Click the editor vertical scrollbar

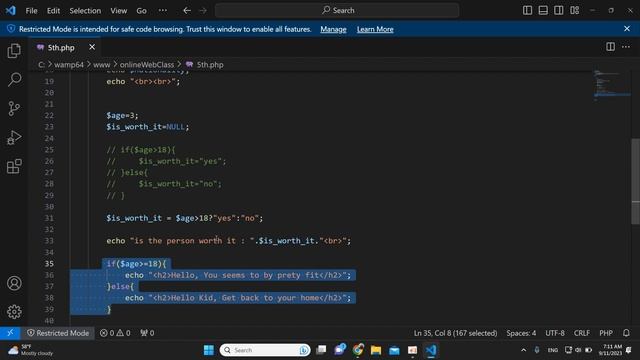[636, 181]
